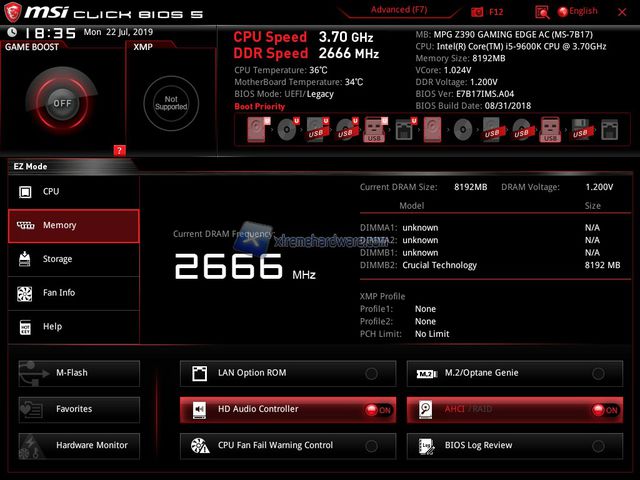Click the first hard disk boot priority icon

260,129
